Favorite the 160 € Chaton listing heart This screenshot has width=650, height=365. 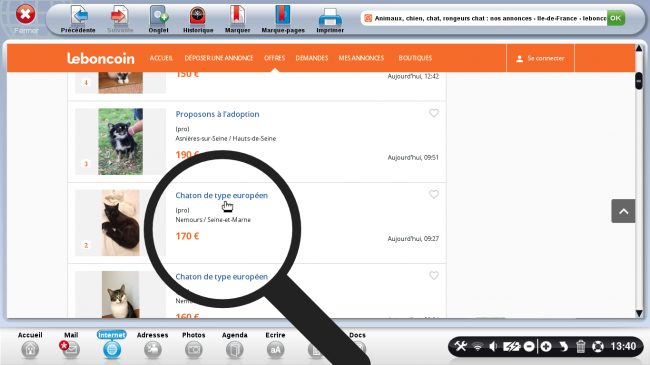pos(434,275)
